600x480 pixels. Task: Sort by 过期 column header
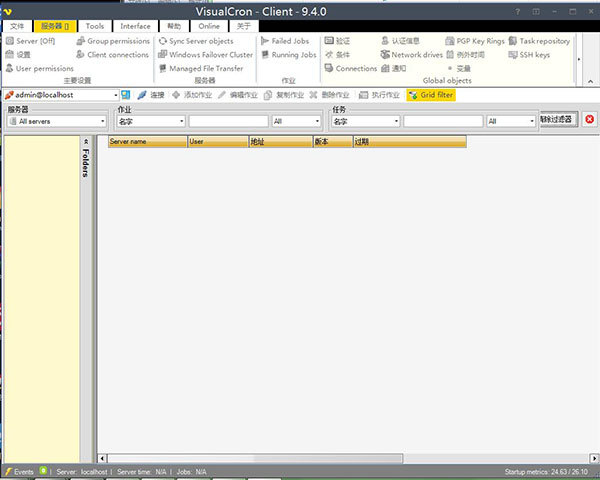[x=409, y=141]
